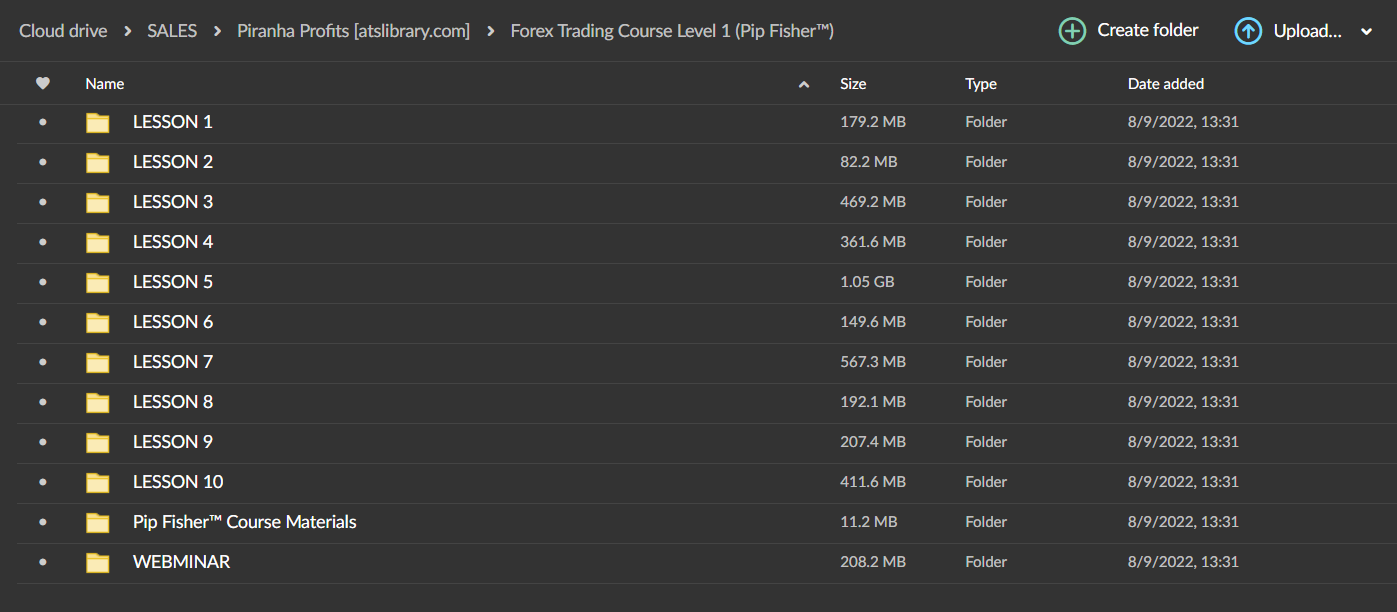Click the Create folder plus icon

coord(1072,31)
